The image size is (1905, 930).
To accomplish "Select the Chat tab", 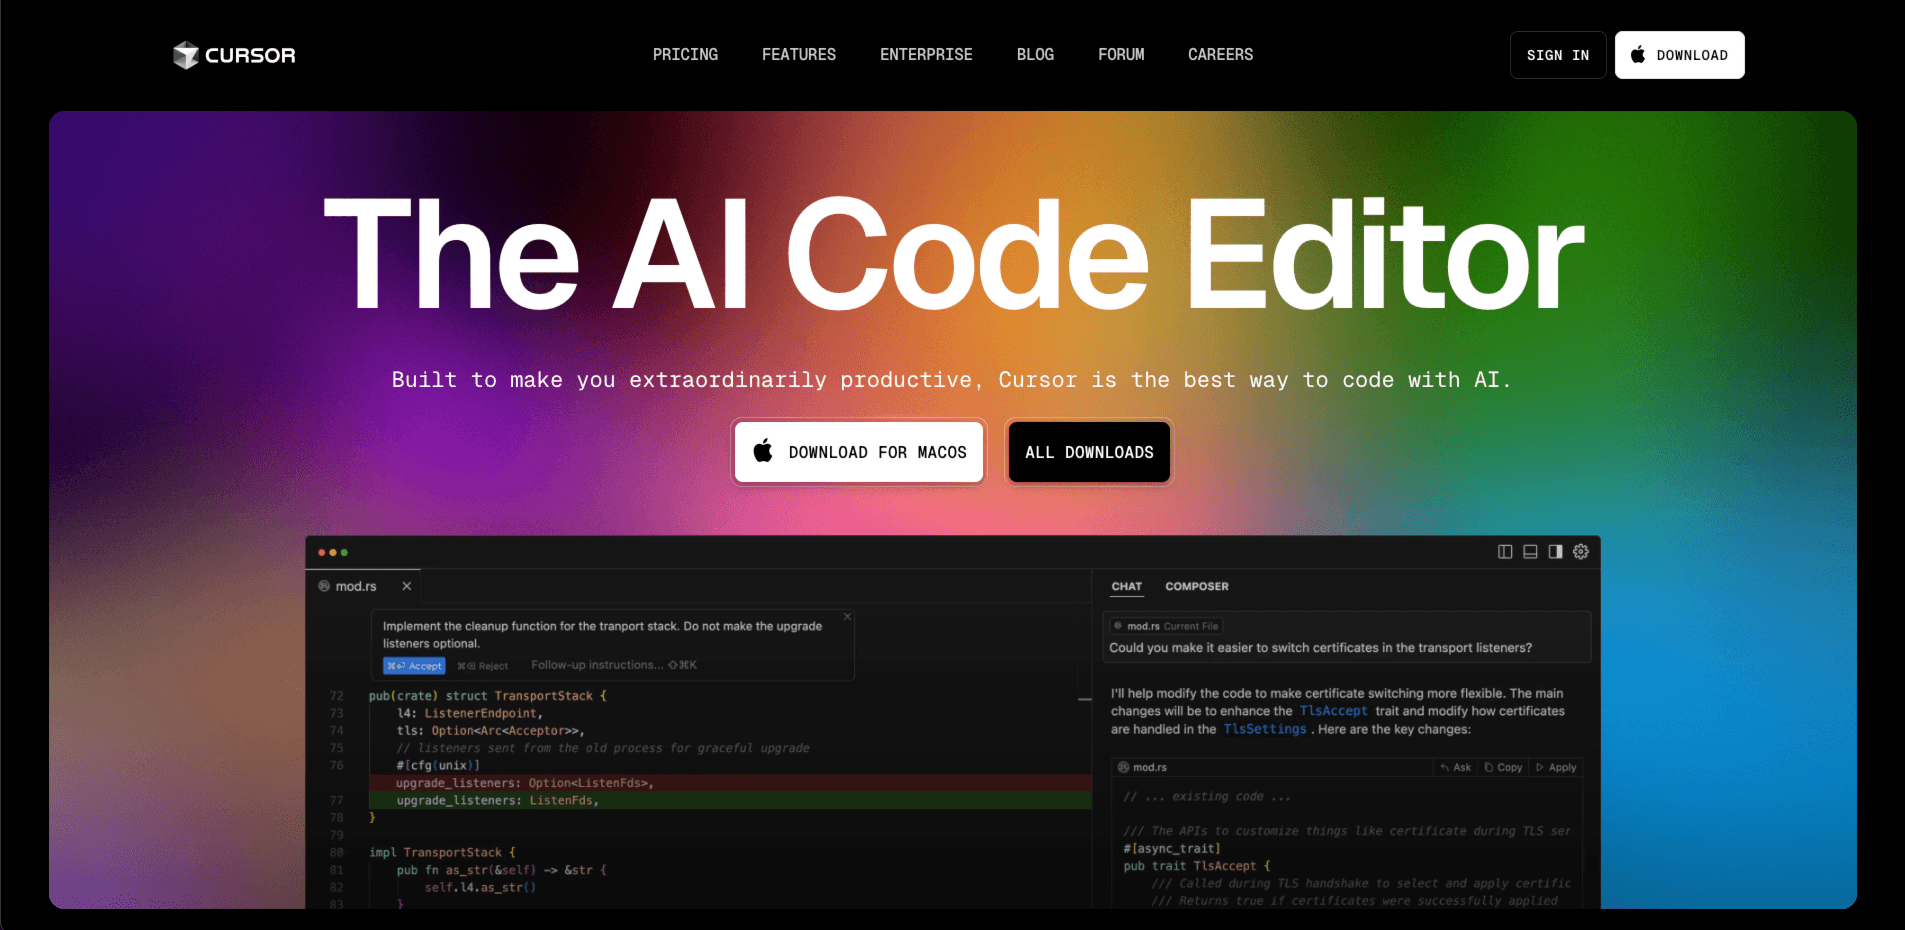I will (x=1126, y=587).
